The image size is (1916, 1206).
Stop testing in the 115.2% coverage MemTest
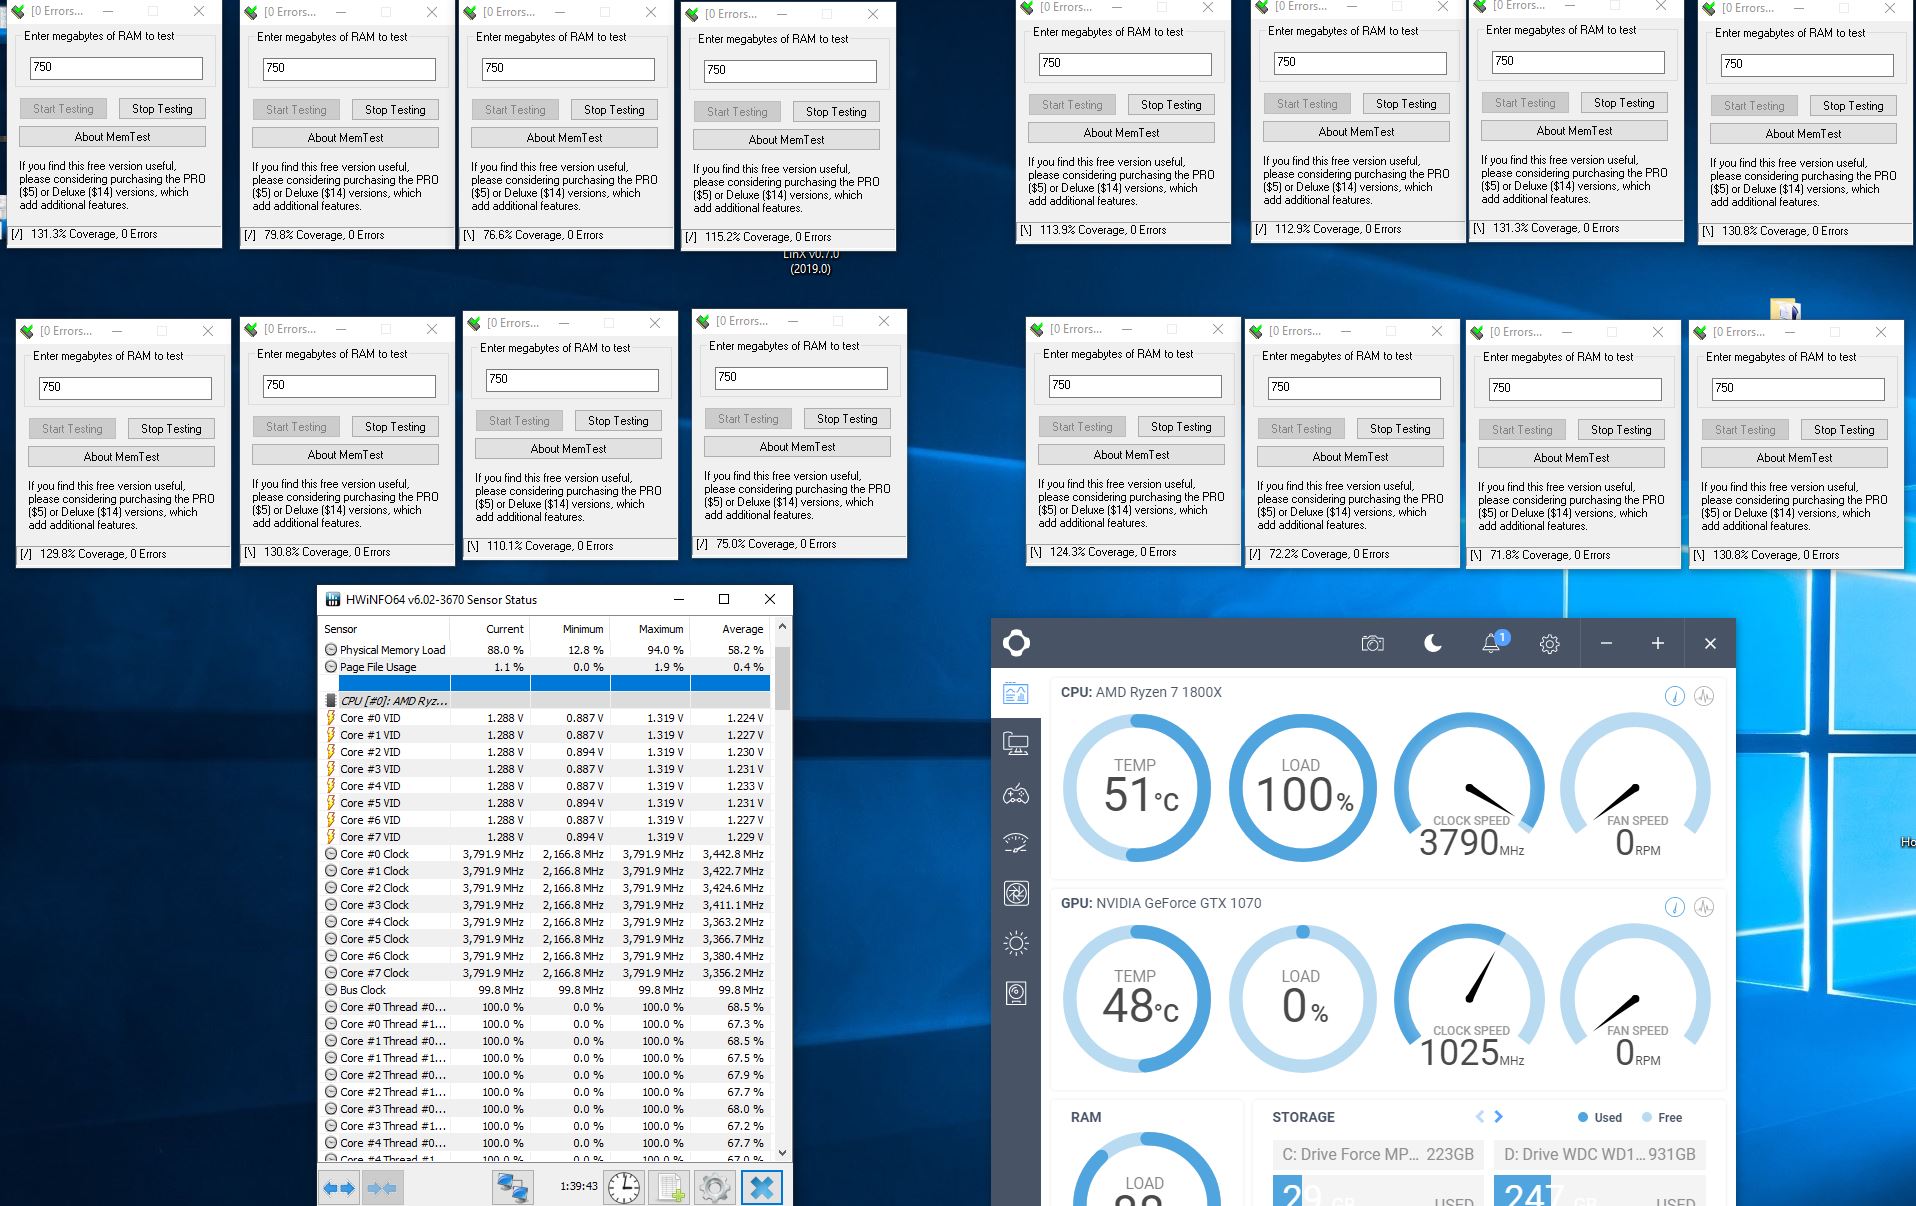836,112
